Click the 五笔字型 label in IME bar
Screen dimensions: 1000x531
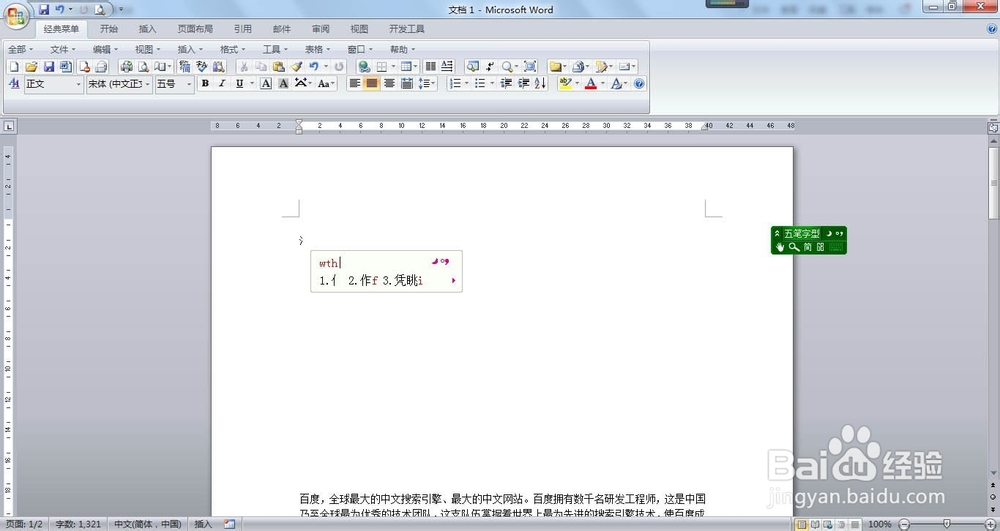[802, 234]
